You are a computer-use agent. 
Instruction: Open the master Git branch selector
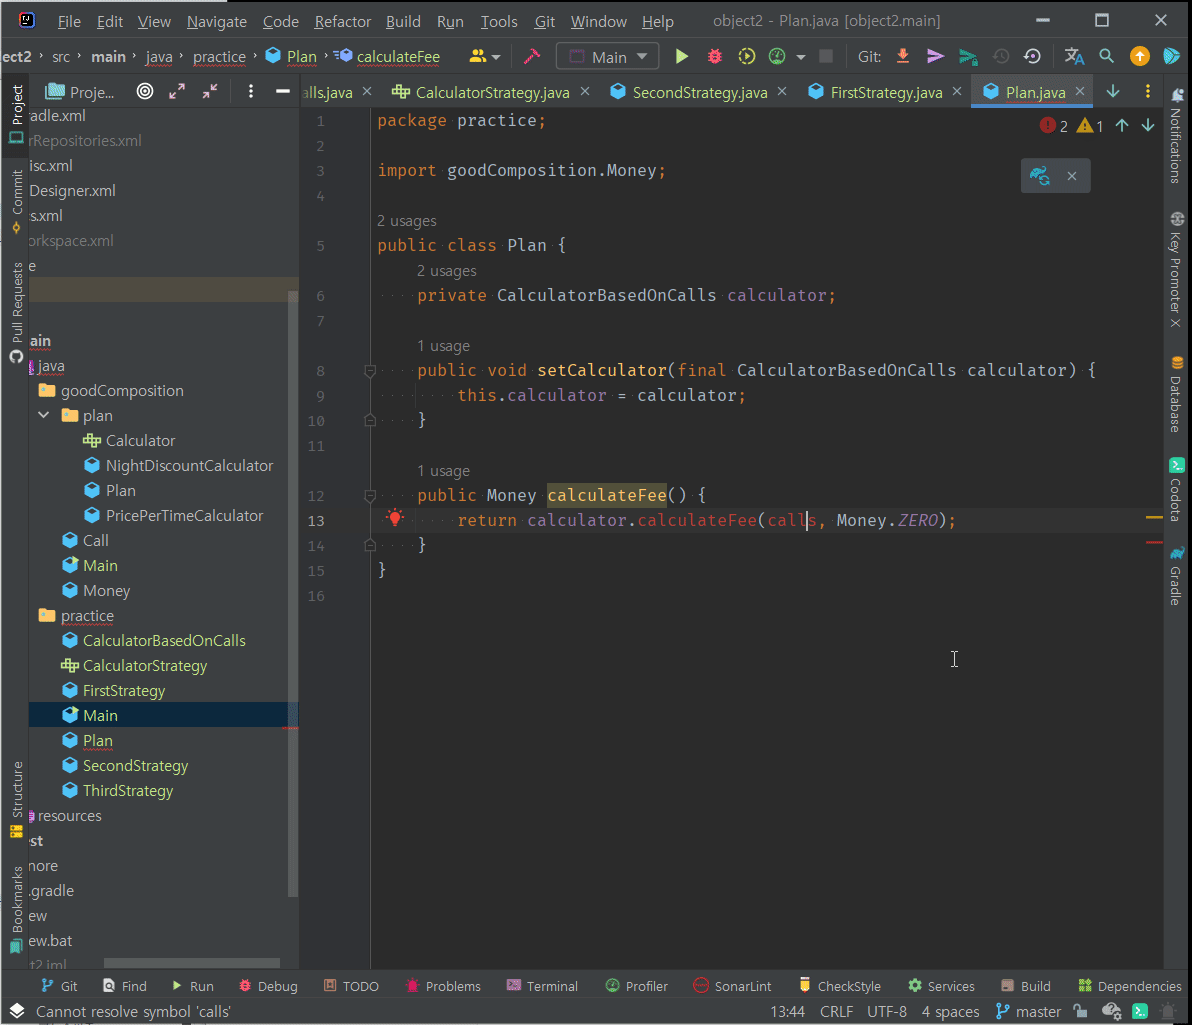(x=1029, y=1012)
